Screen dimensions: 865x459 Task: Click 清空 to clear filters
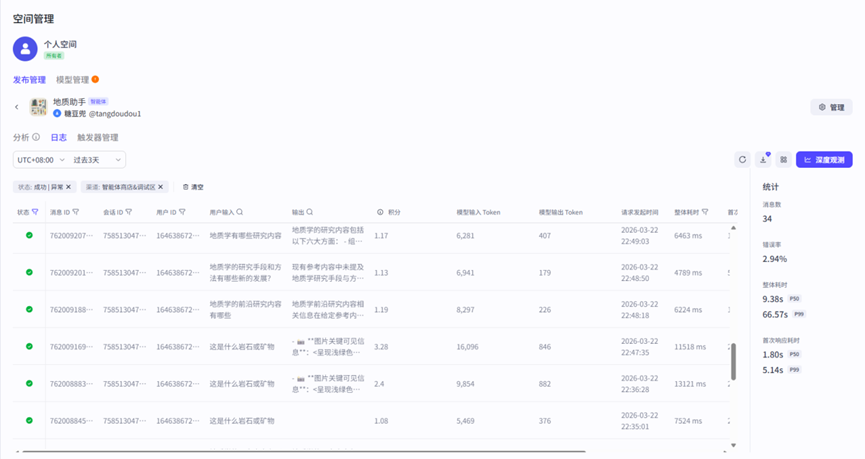193,187
